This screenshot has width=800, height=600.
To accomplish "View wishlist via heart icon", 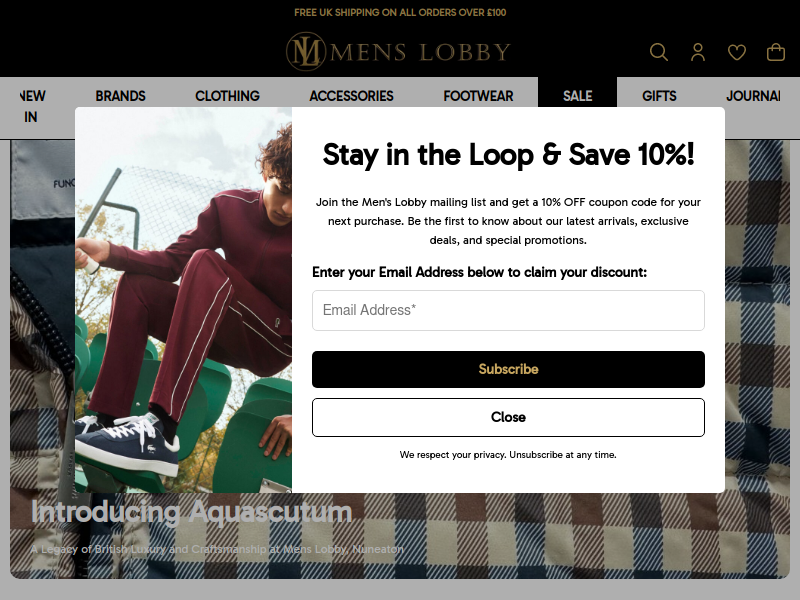I will pos(737,52).
